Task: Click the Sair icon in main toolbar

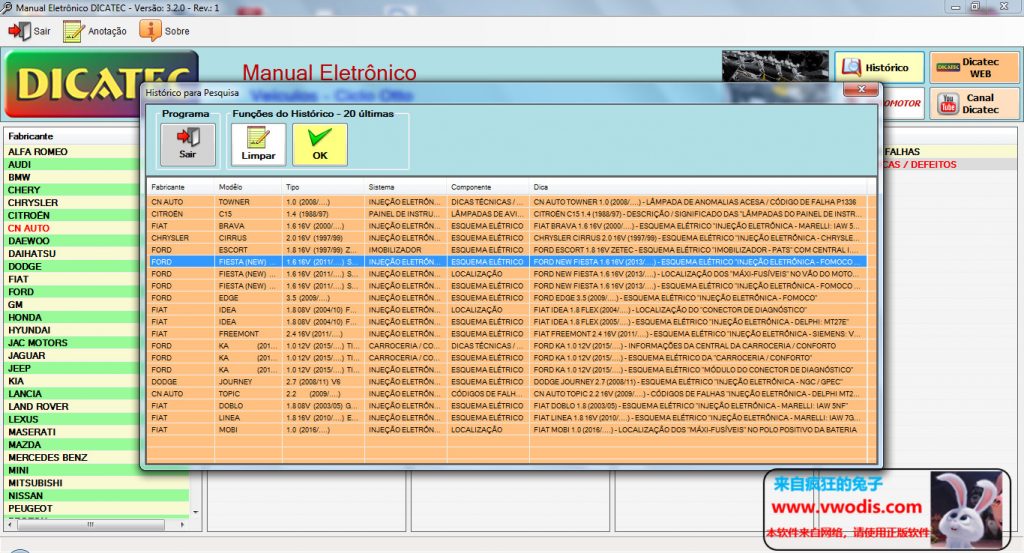Action: click(20, 31)
